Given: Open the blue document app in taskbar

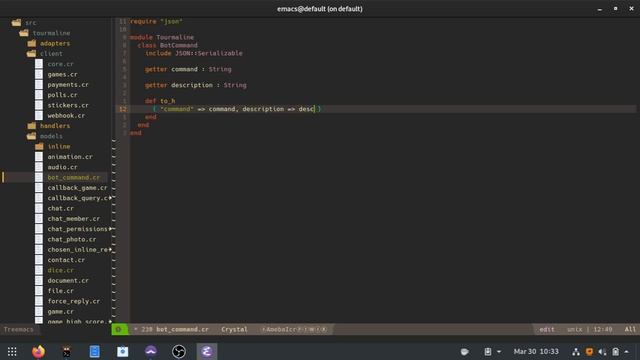Looking at the screenshot, I should click(x=94, y=351).
